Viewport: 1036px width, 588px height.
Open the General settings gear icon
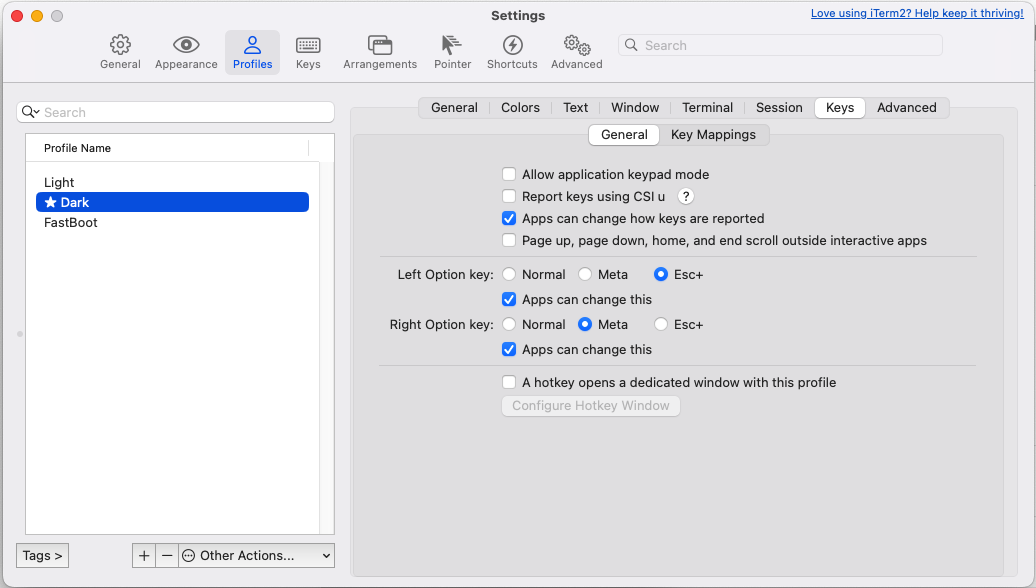point(120,46)
